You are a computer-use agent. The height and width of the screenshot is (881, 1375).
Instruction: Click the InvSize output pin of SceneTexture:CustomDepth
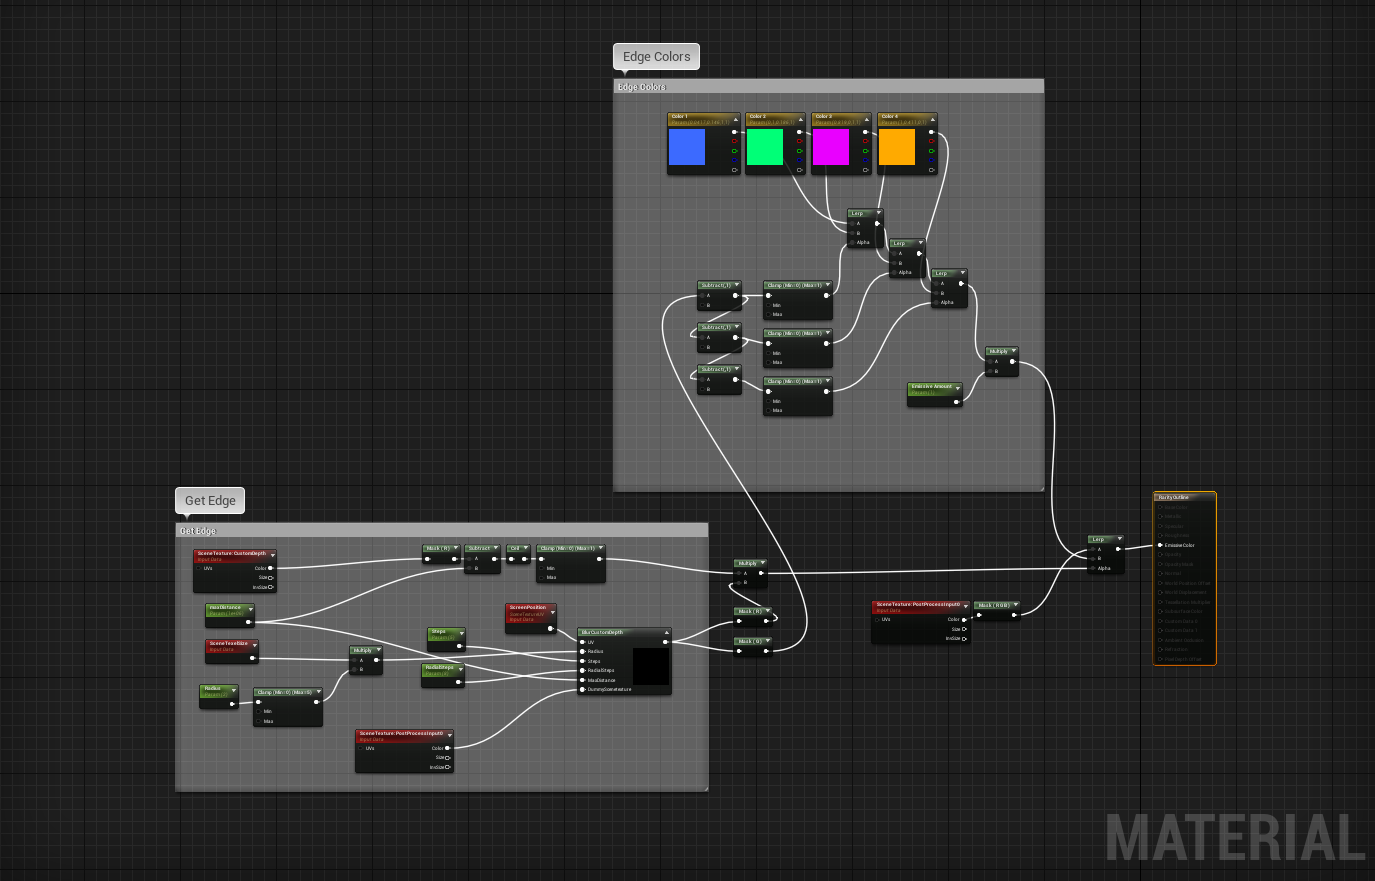(x=270, y=587)
